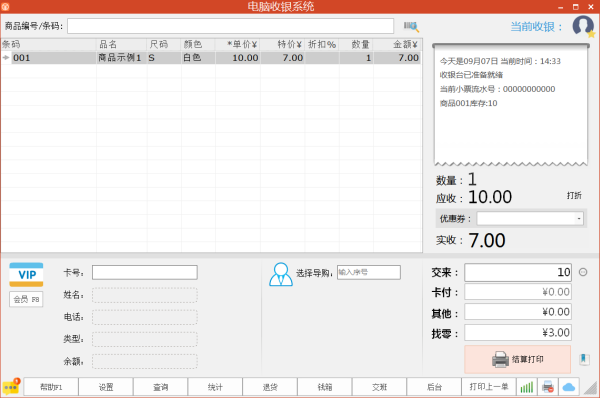Click the barcode search icon
This screenshot has width=600, height=398.
[x=411, y=26]
